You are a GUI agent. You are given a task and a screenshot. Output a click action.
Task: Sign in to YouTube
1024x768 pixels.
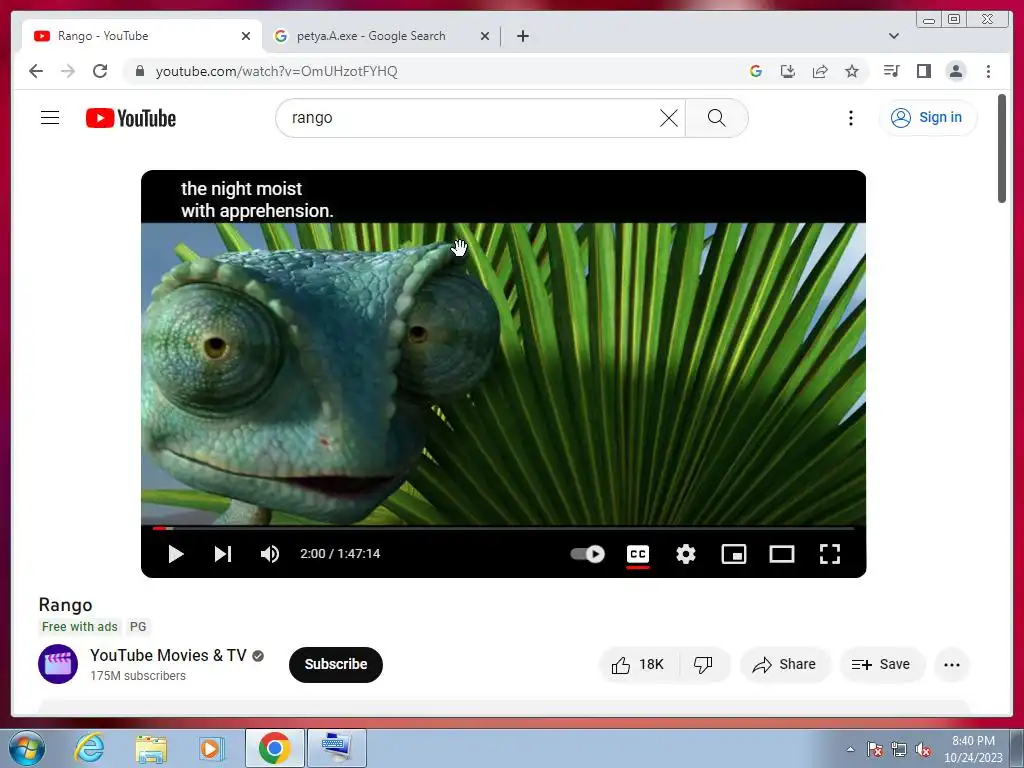click(x=928, y=118)
